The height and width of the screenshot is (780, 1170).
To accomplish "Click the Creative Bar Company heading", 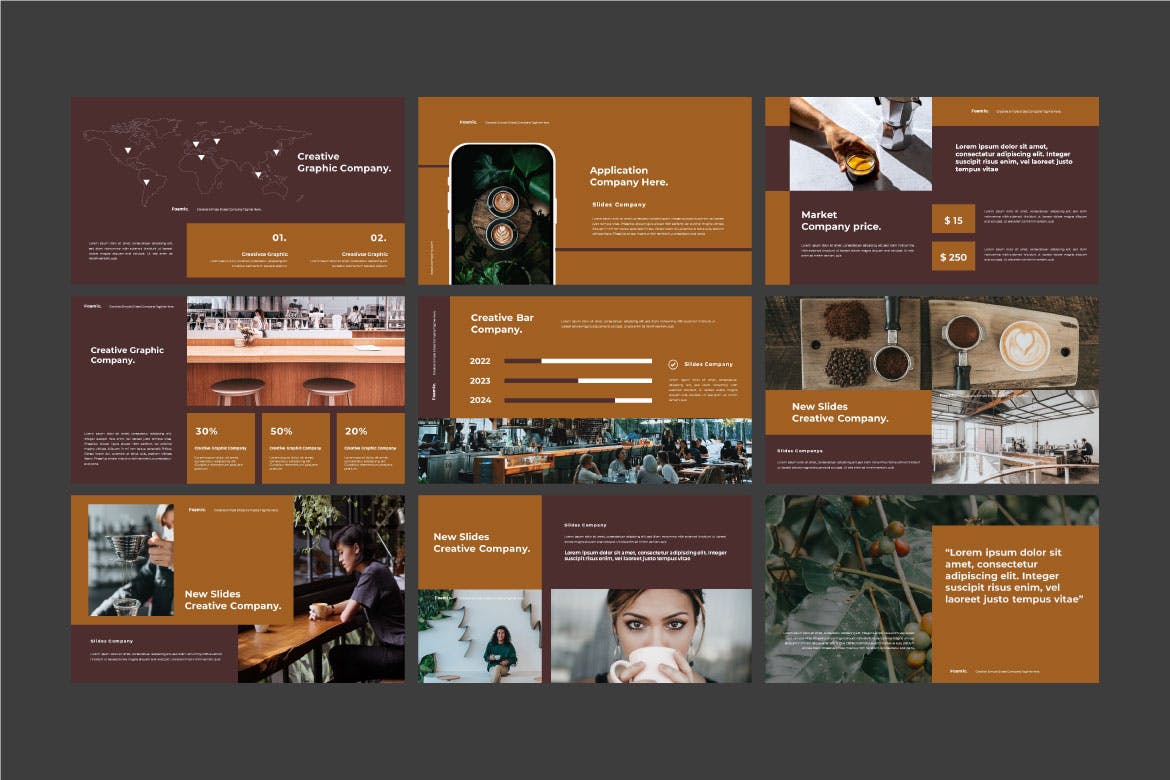I will (502, 324).
